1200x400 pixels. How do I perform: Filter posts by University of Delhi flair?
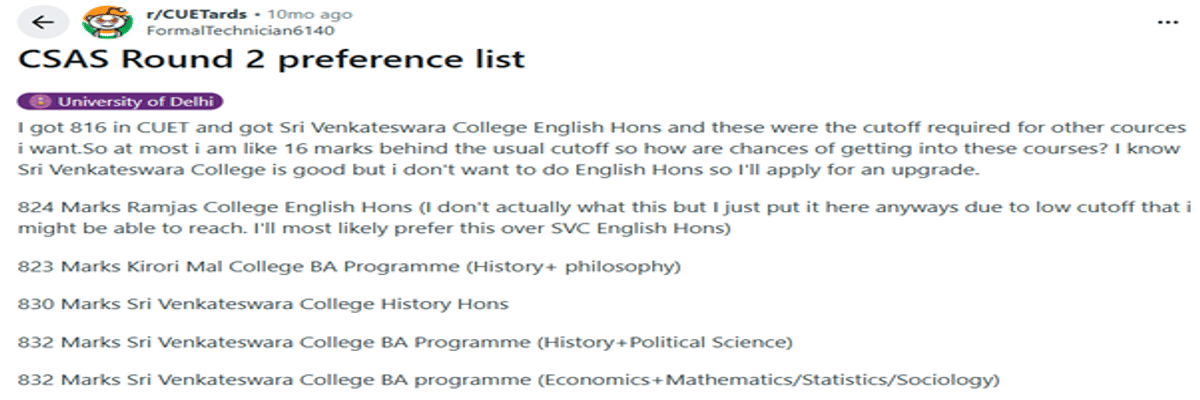click(x=121, y=102)
